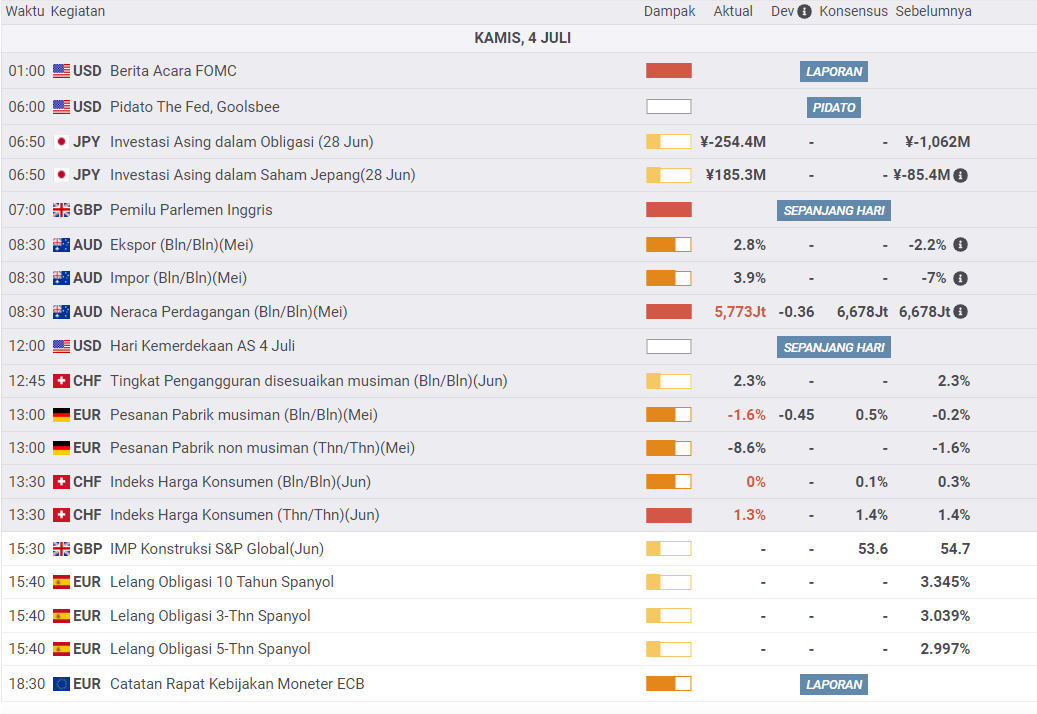Click SEPANJANG HARI badge for Hari Kemerdekaan AS

point(834,347)
